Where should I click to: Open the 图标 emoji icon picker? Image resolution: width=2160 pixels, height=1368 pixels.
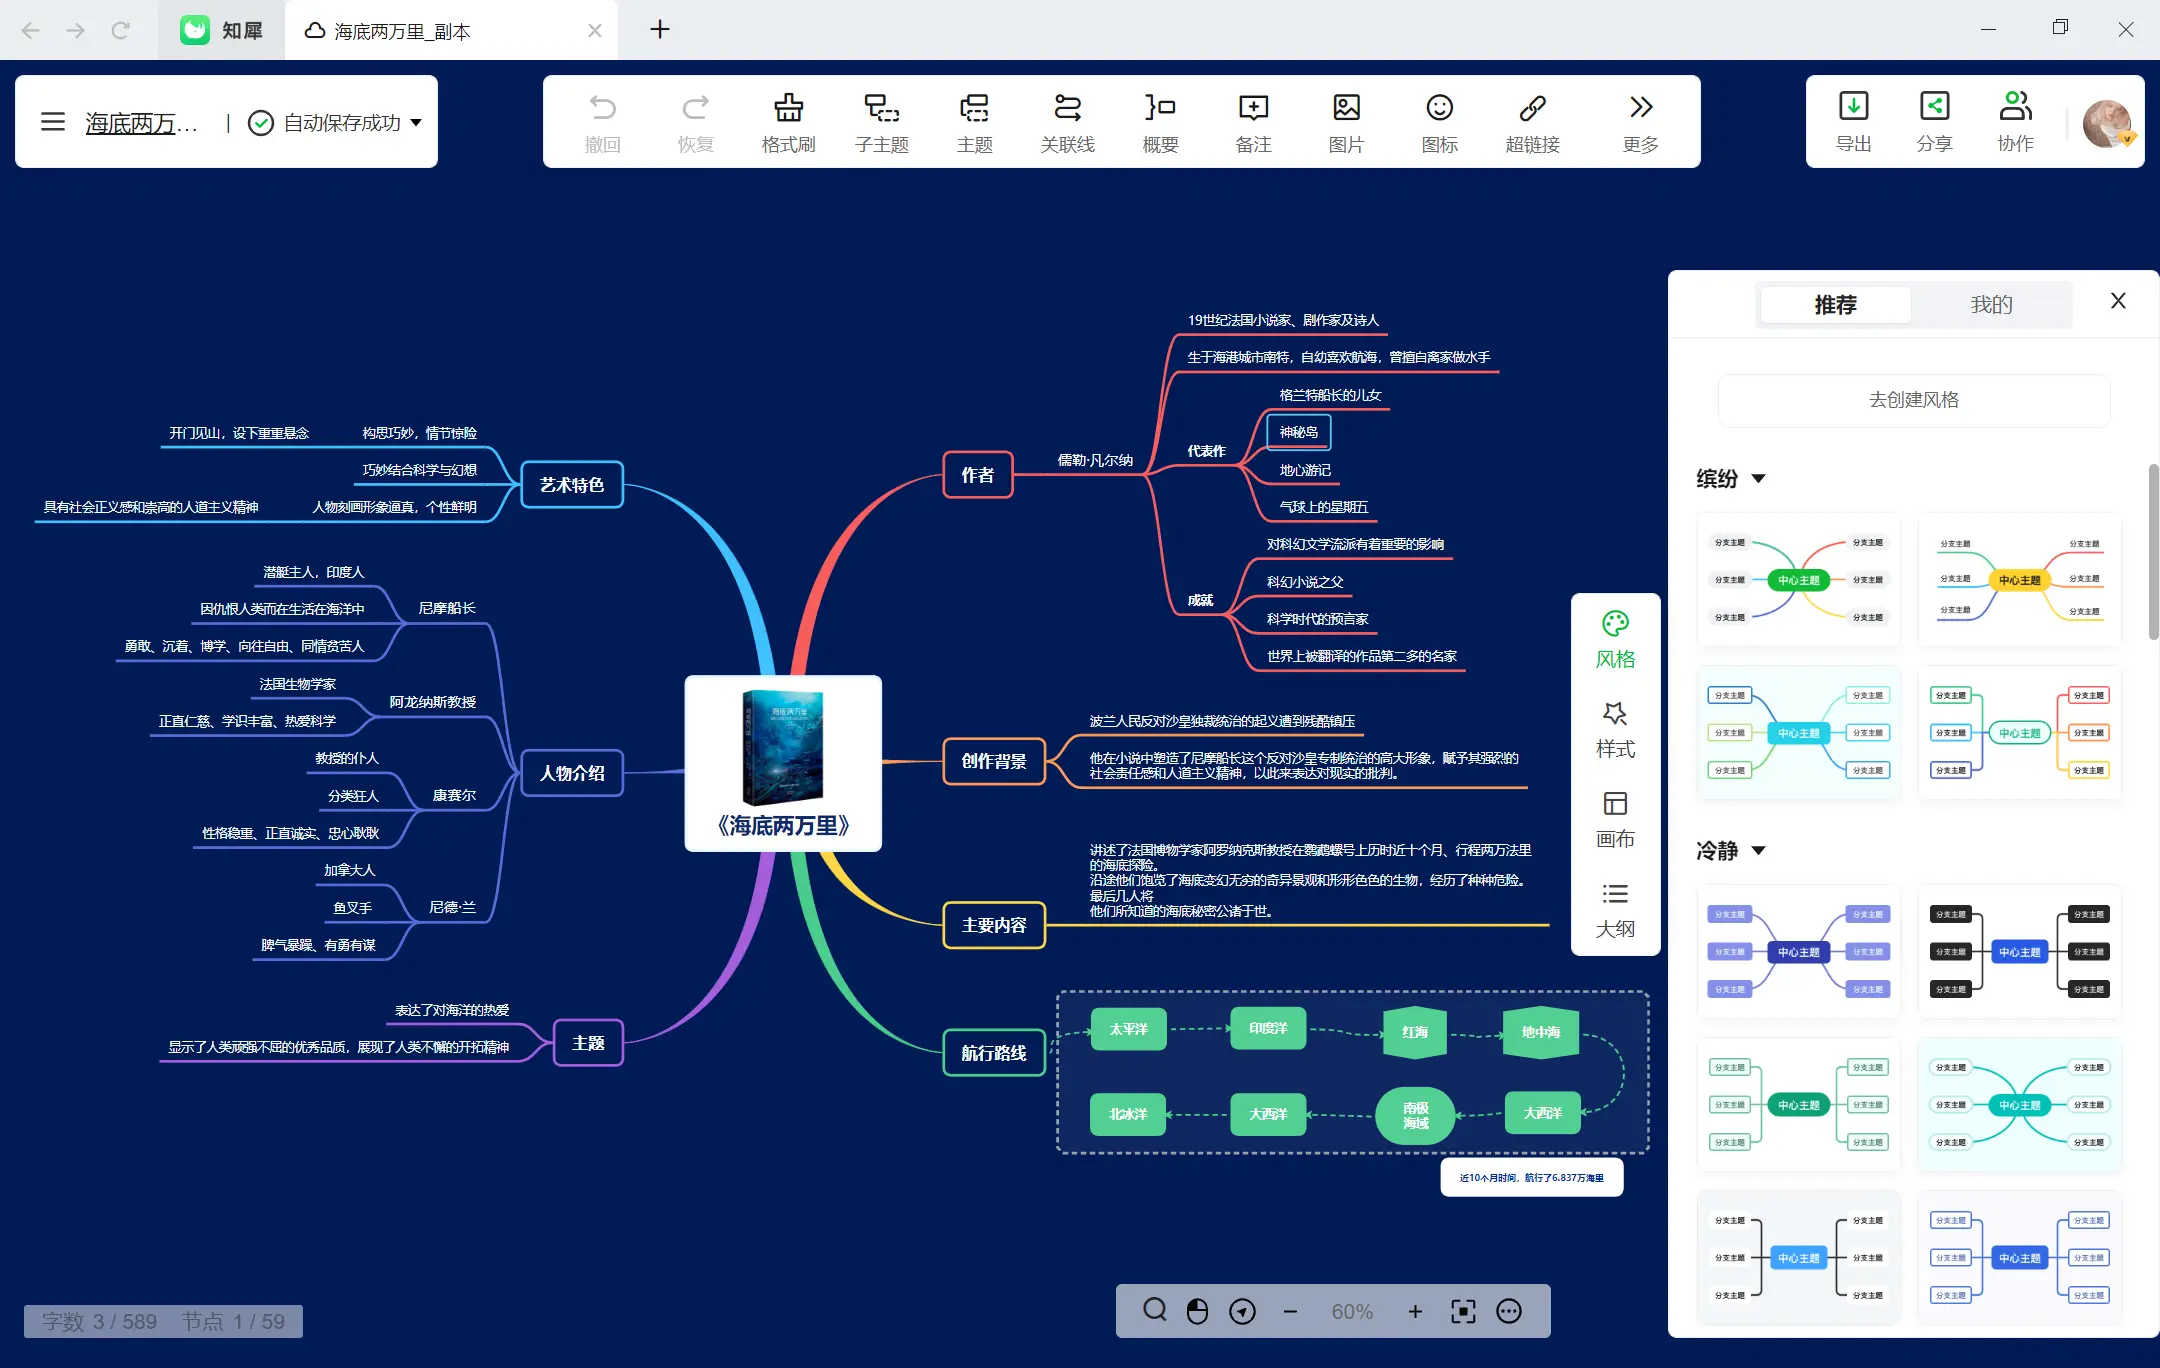pos(1439,122)
